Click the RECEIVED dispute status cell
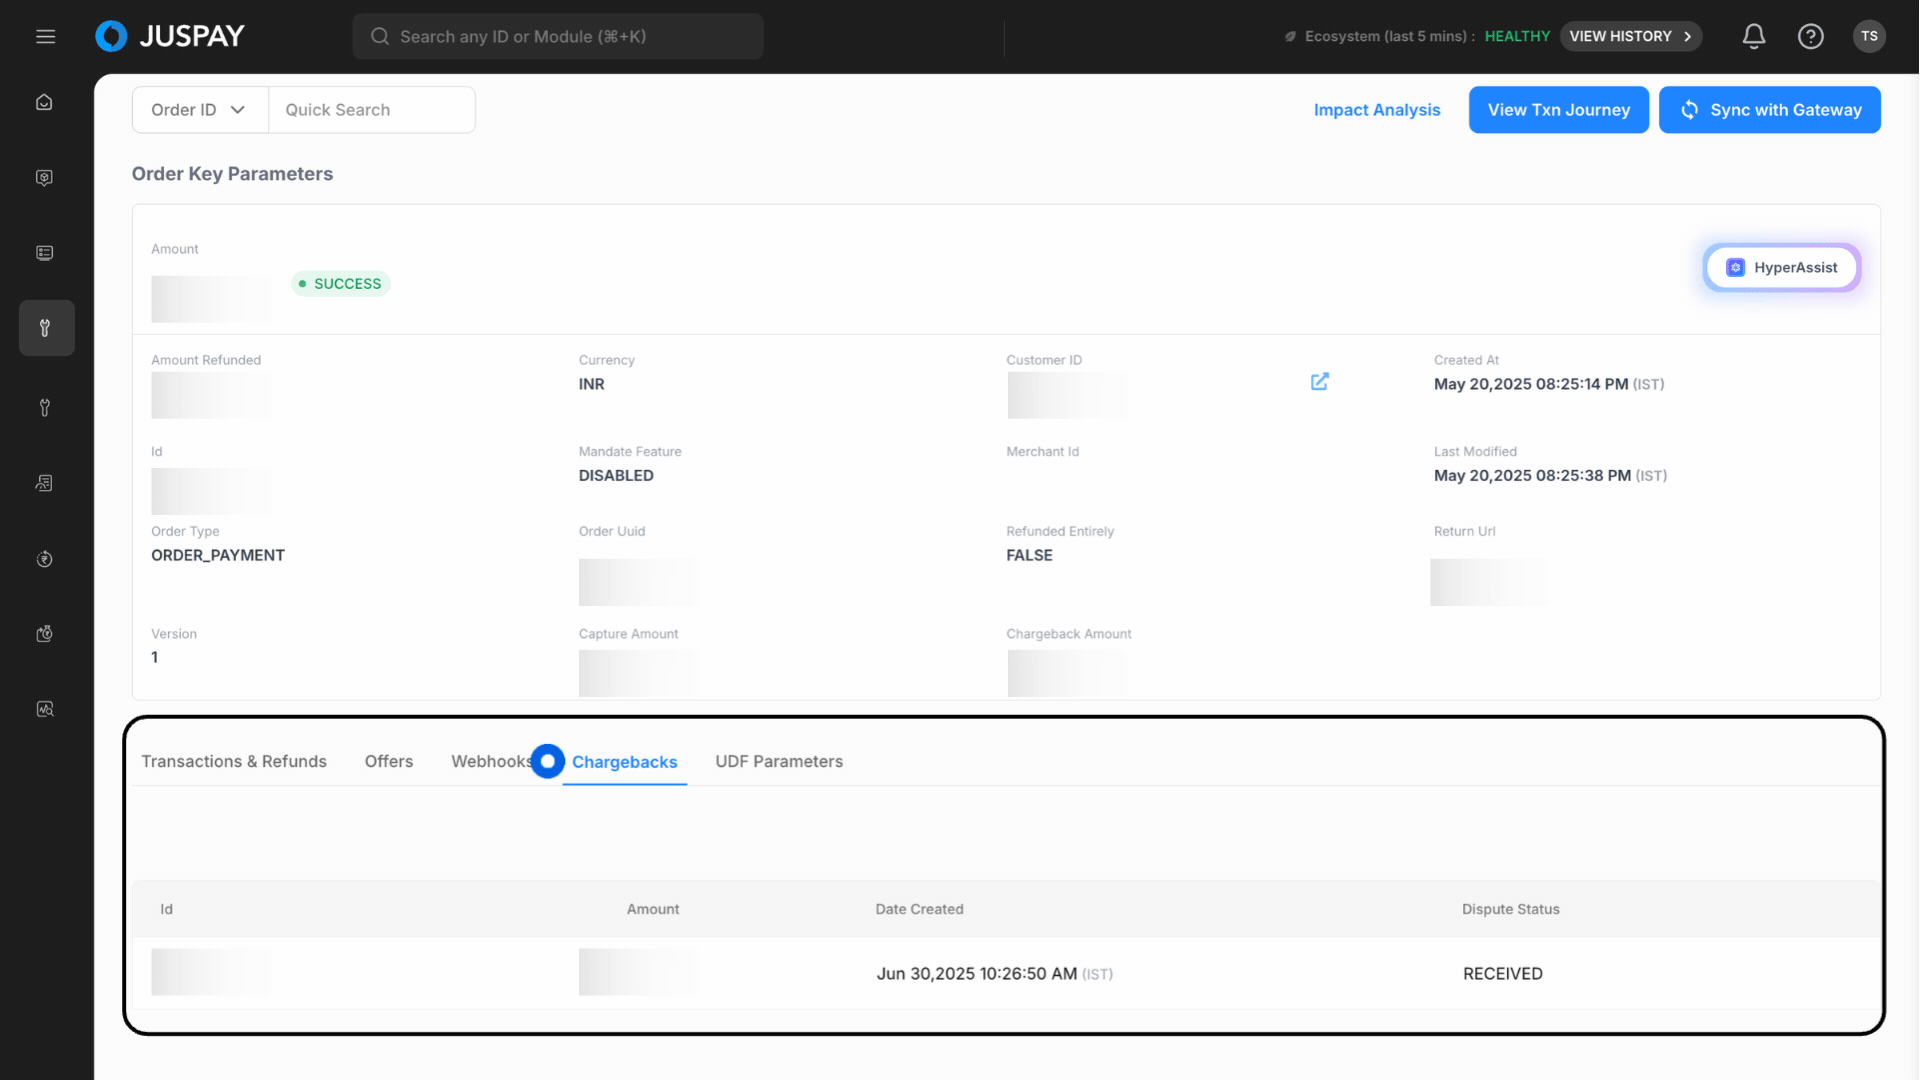This screenshot has height=1080, width=1920. tap(1503, 974)
